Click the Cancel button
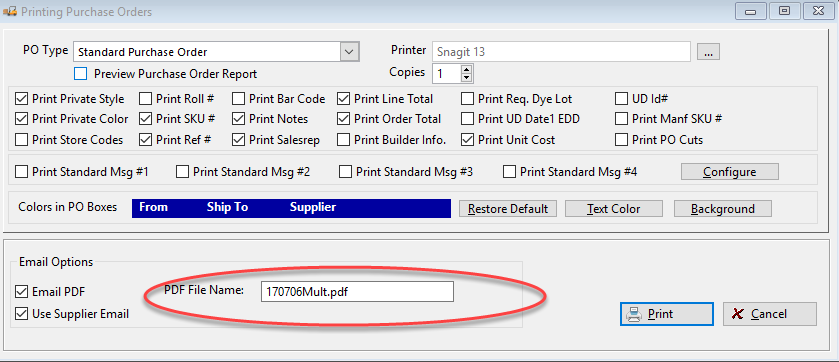This screenshot has height=362, width=839. pos(770,314)
